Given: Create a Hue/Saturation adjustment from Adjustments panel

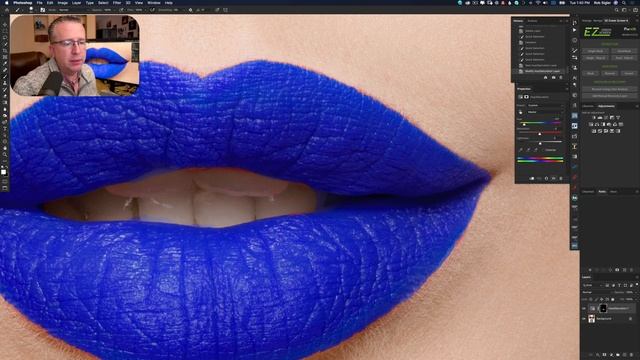Looking at the screenshot, I should (x=591, y=124).
